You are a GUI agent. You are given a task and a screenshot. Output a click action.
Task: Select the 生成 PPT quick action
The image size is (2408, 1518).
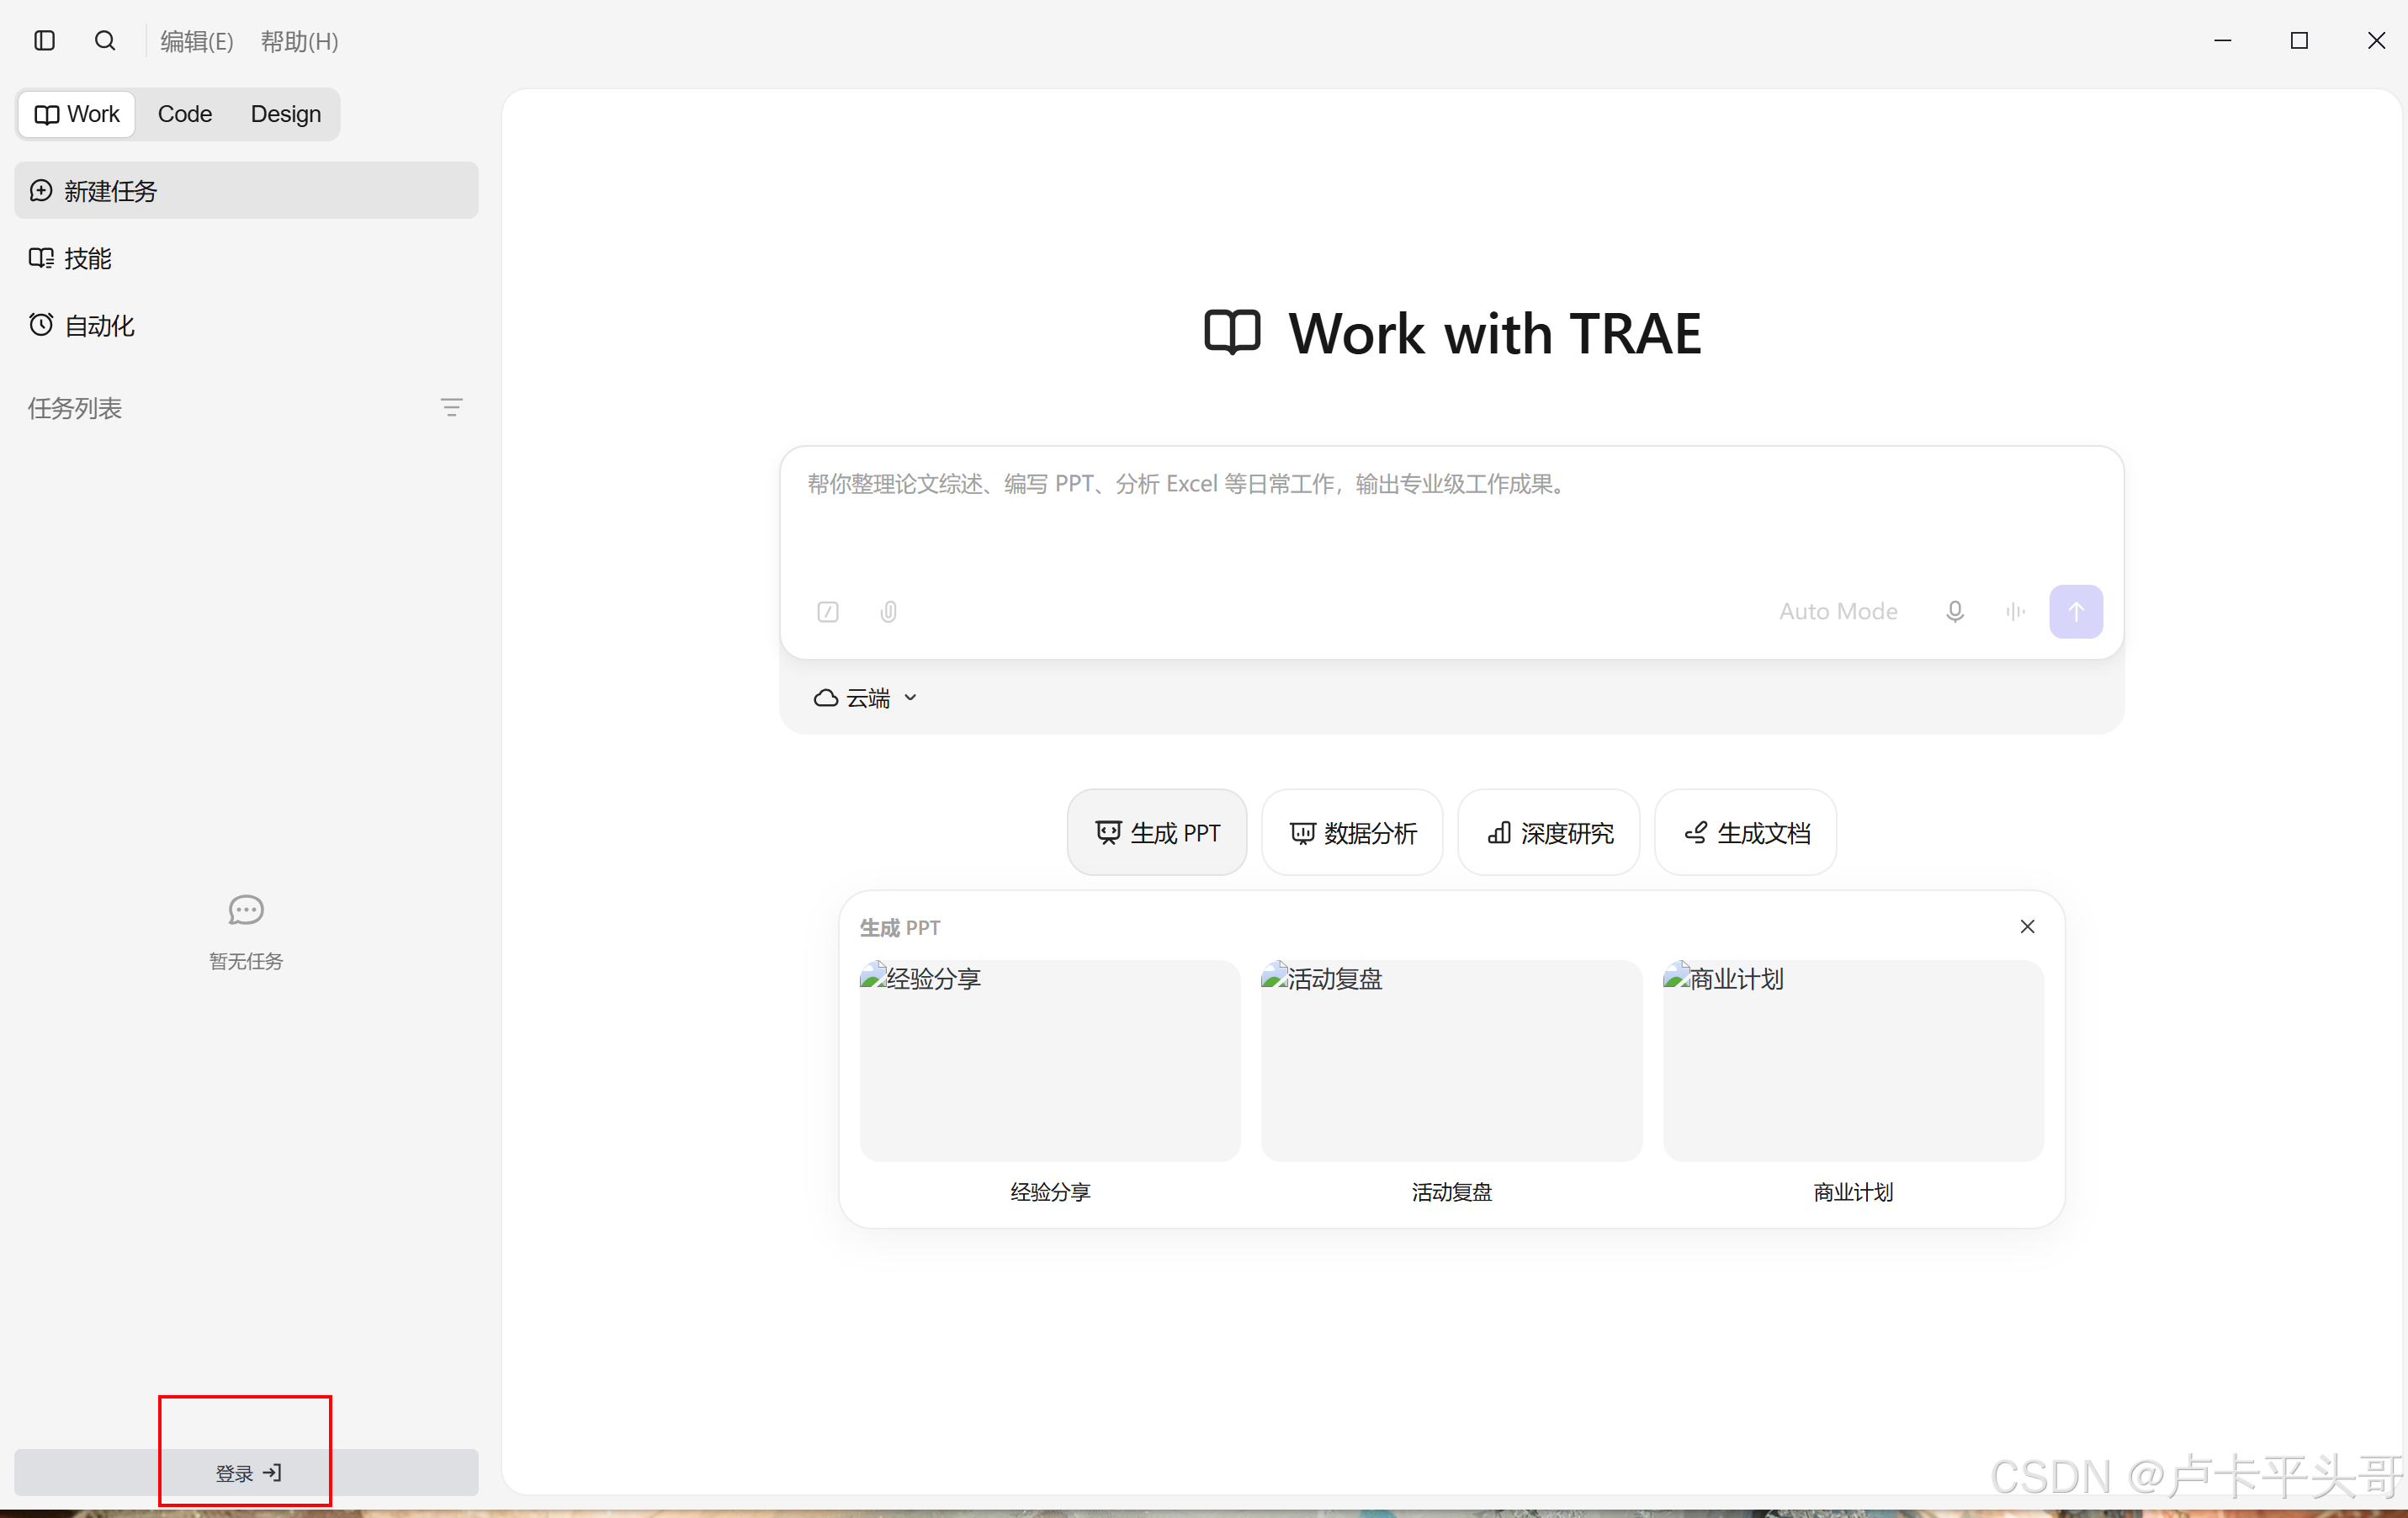point(1157,832)
